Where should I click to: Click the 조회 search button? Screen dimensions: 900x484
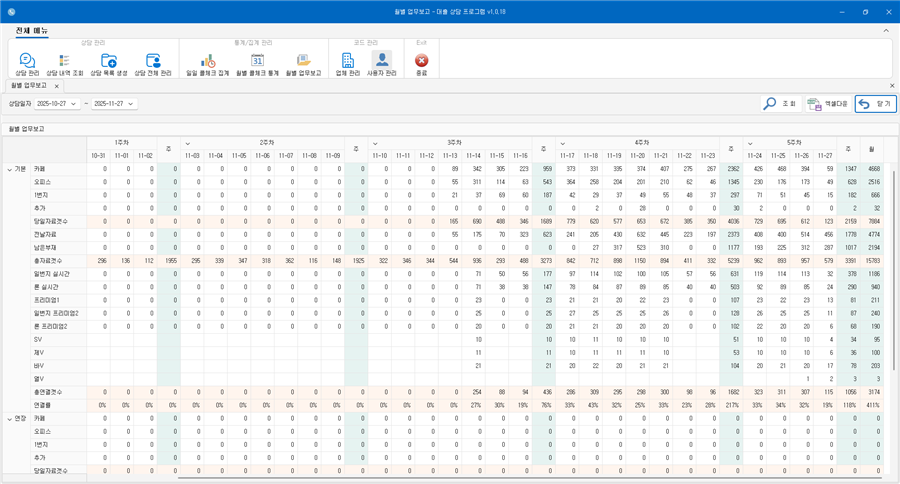pos(781,104)
